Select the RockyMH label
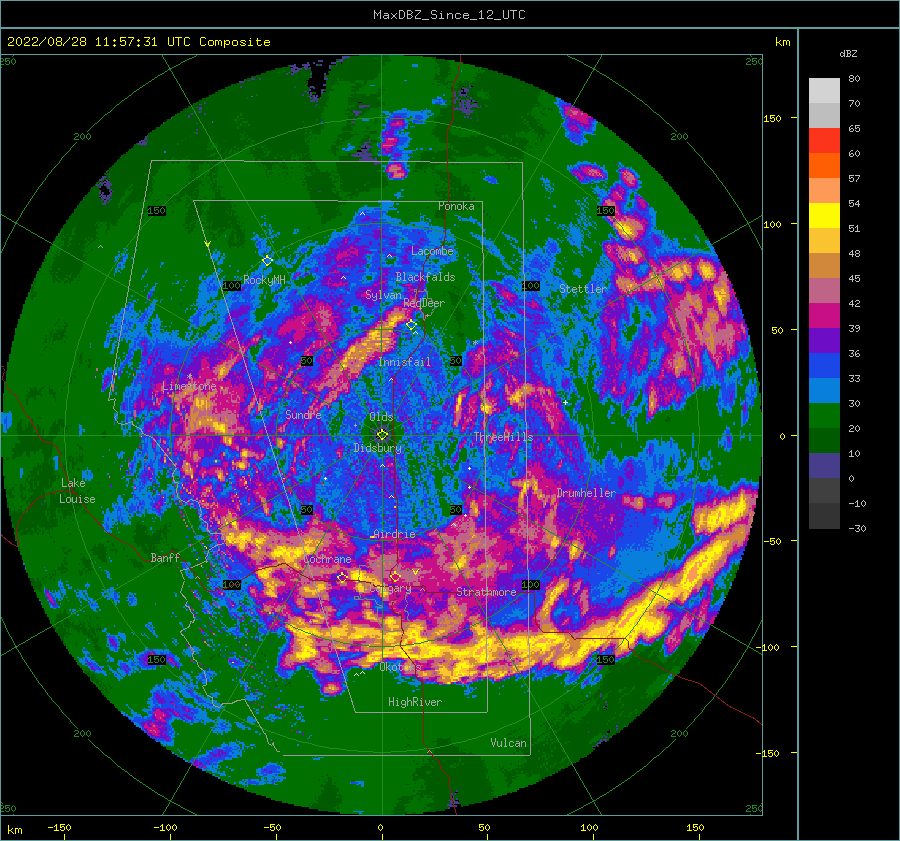The height and width of the screenshot is (841, 900). click(x=264, y=280)
